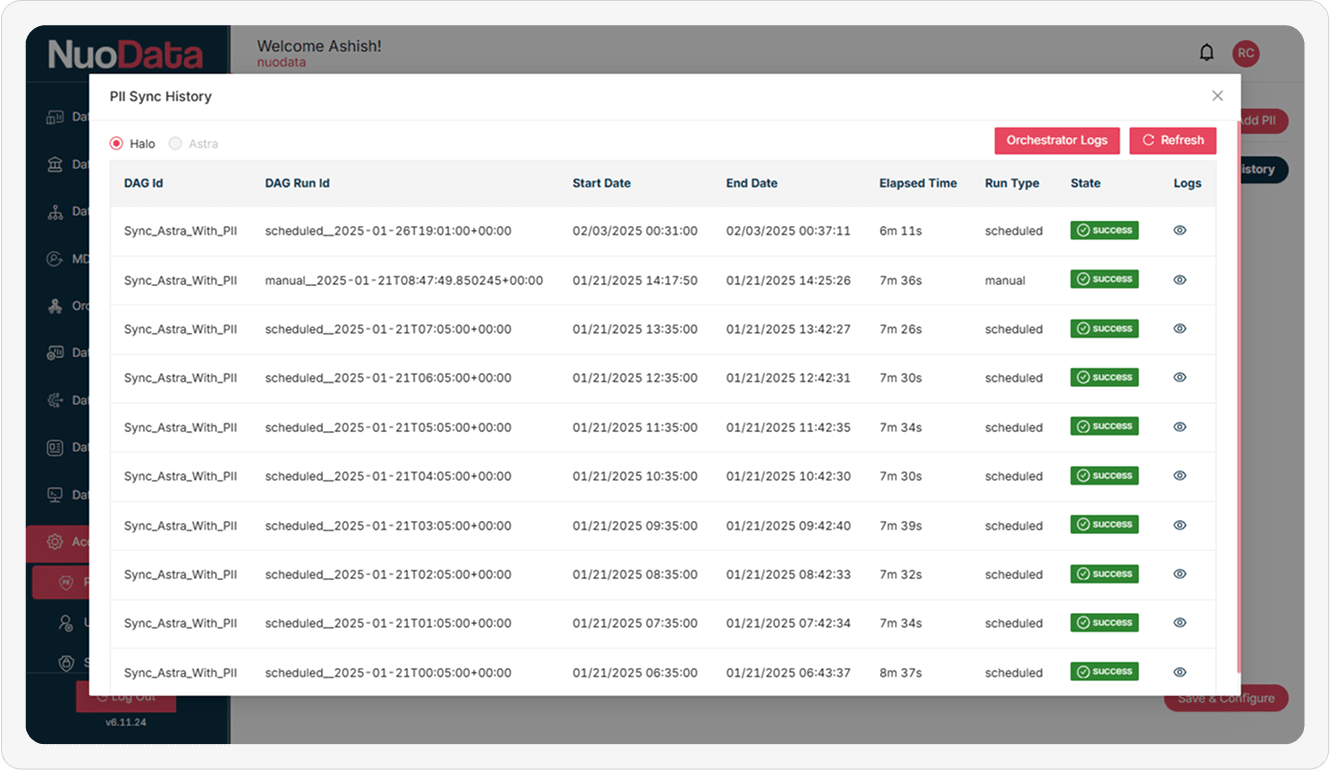Select the Astra radio option

(x=175, y=143)
